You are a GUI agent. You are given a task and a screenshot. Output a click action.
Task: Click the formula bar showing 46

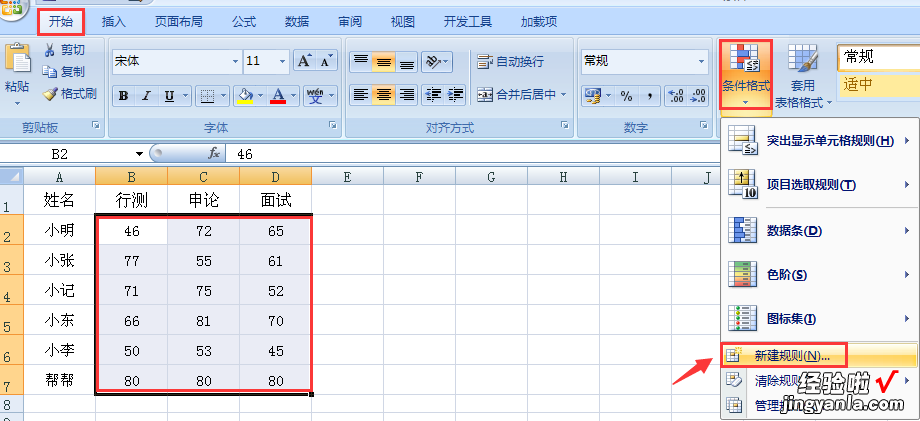click(472, 154)
